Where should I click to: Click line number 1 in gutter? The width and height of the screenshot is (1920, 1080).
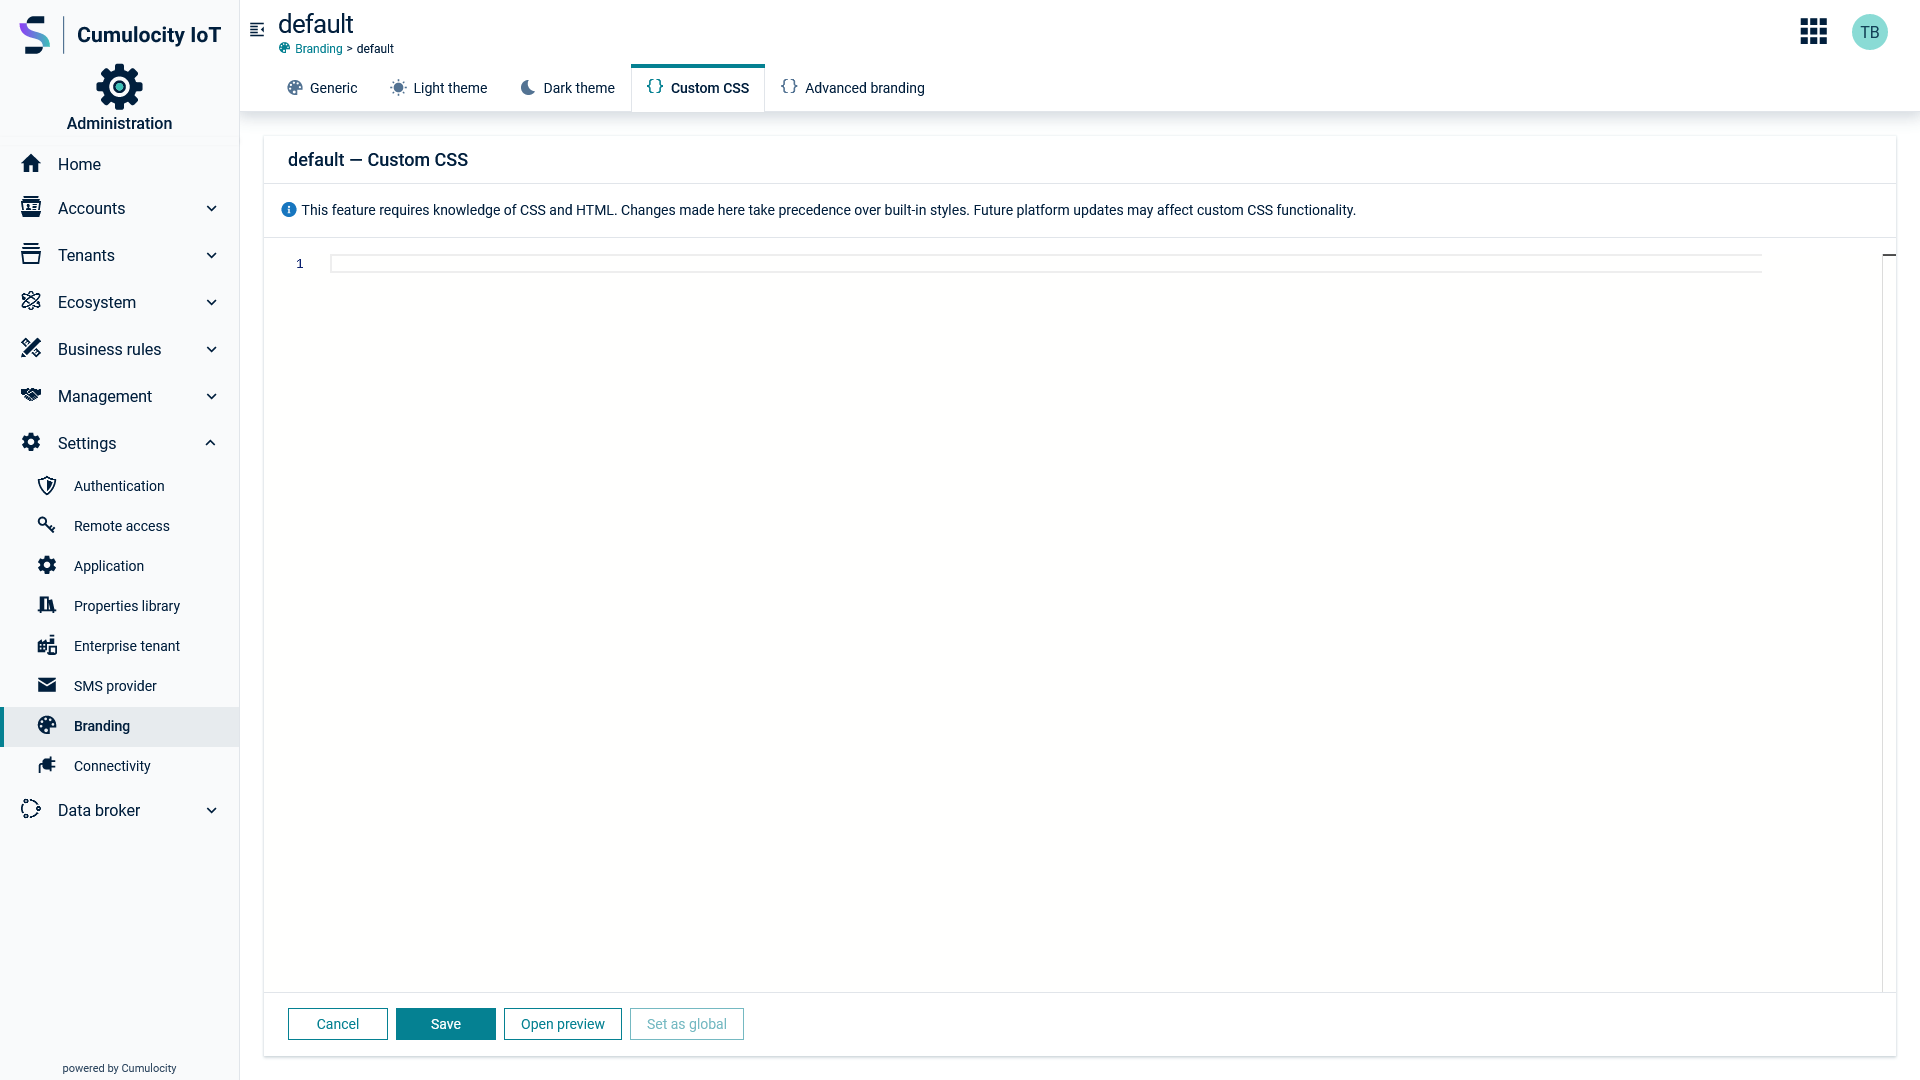pos(300,264)
